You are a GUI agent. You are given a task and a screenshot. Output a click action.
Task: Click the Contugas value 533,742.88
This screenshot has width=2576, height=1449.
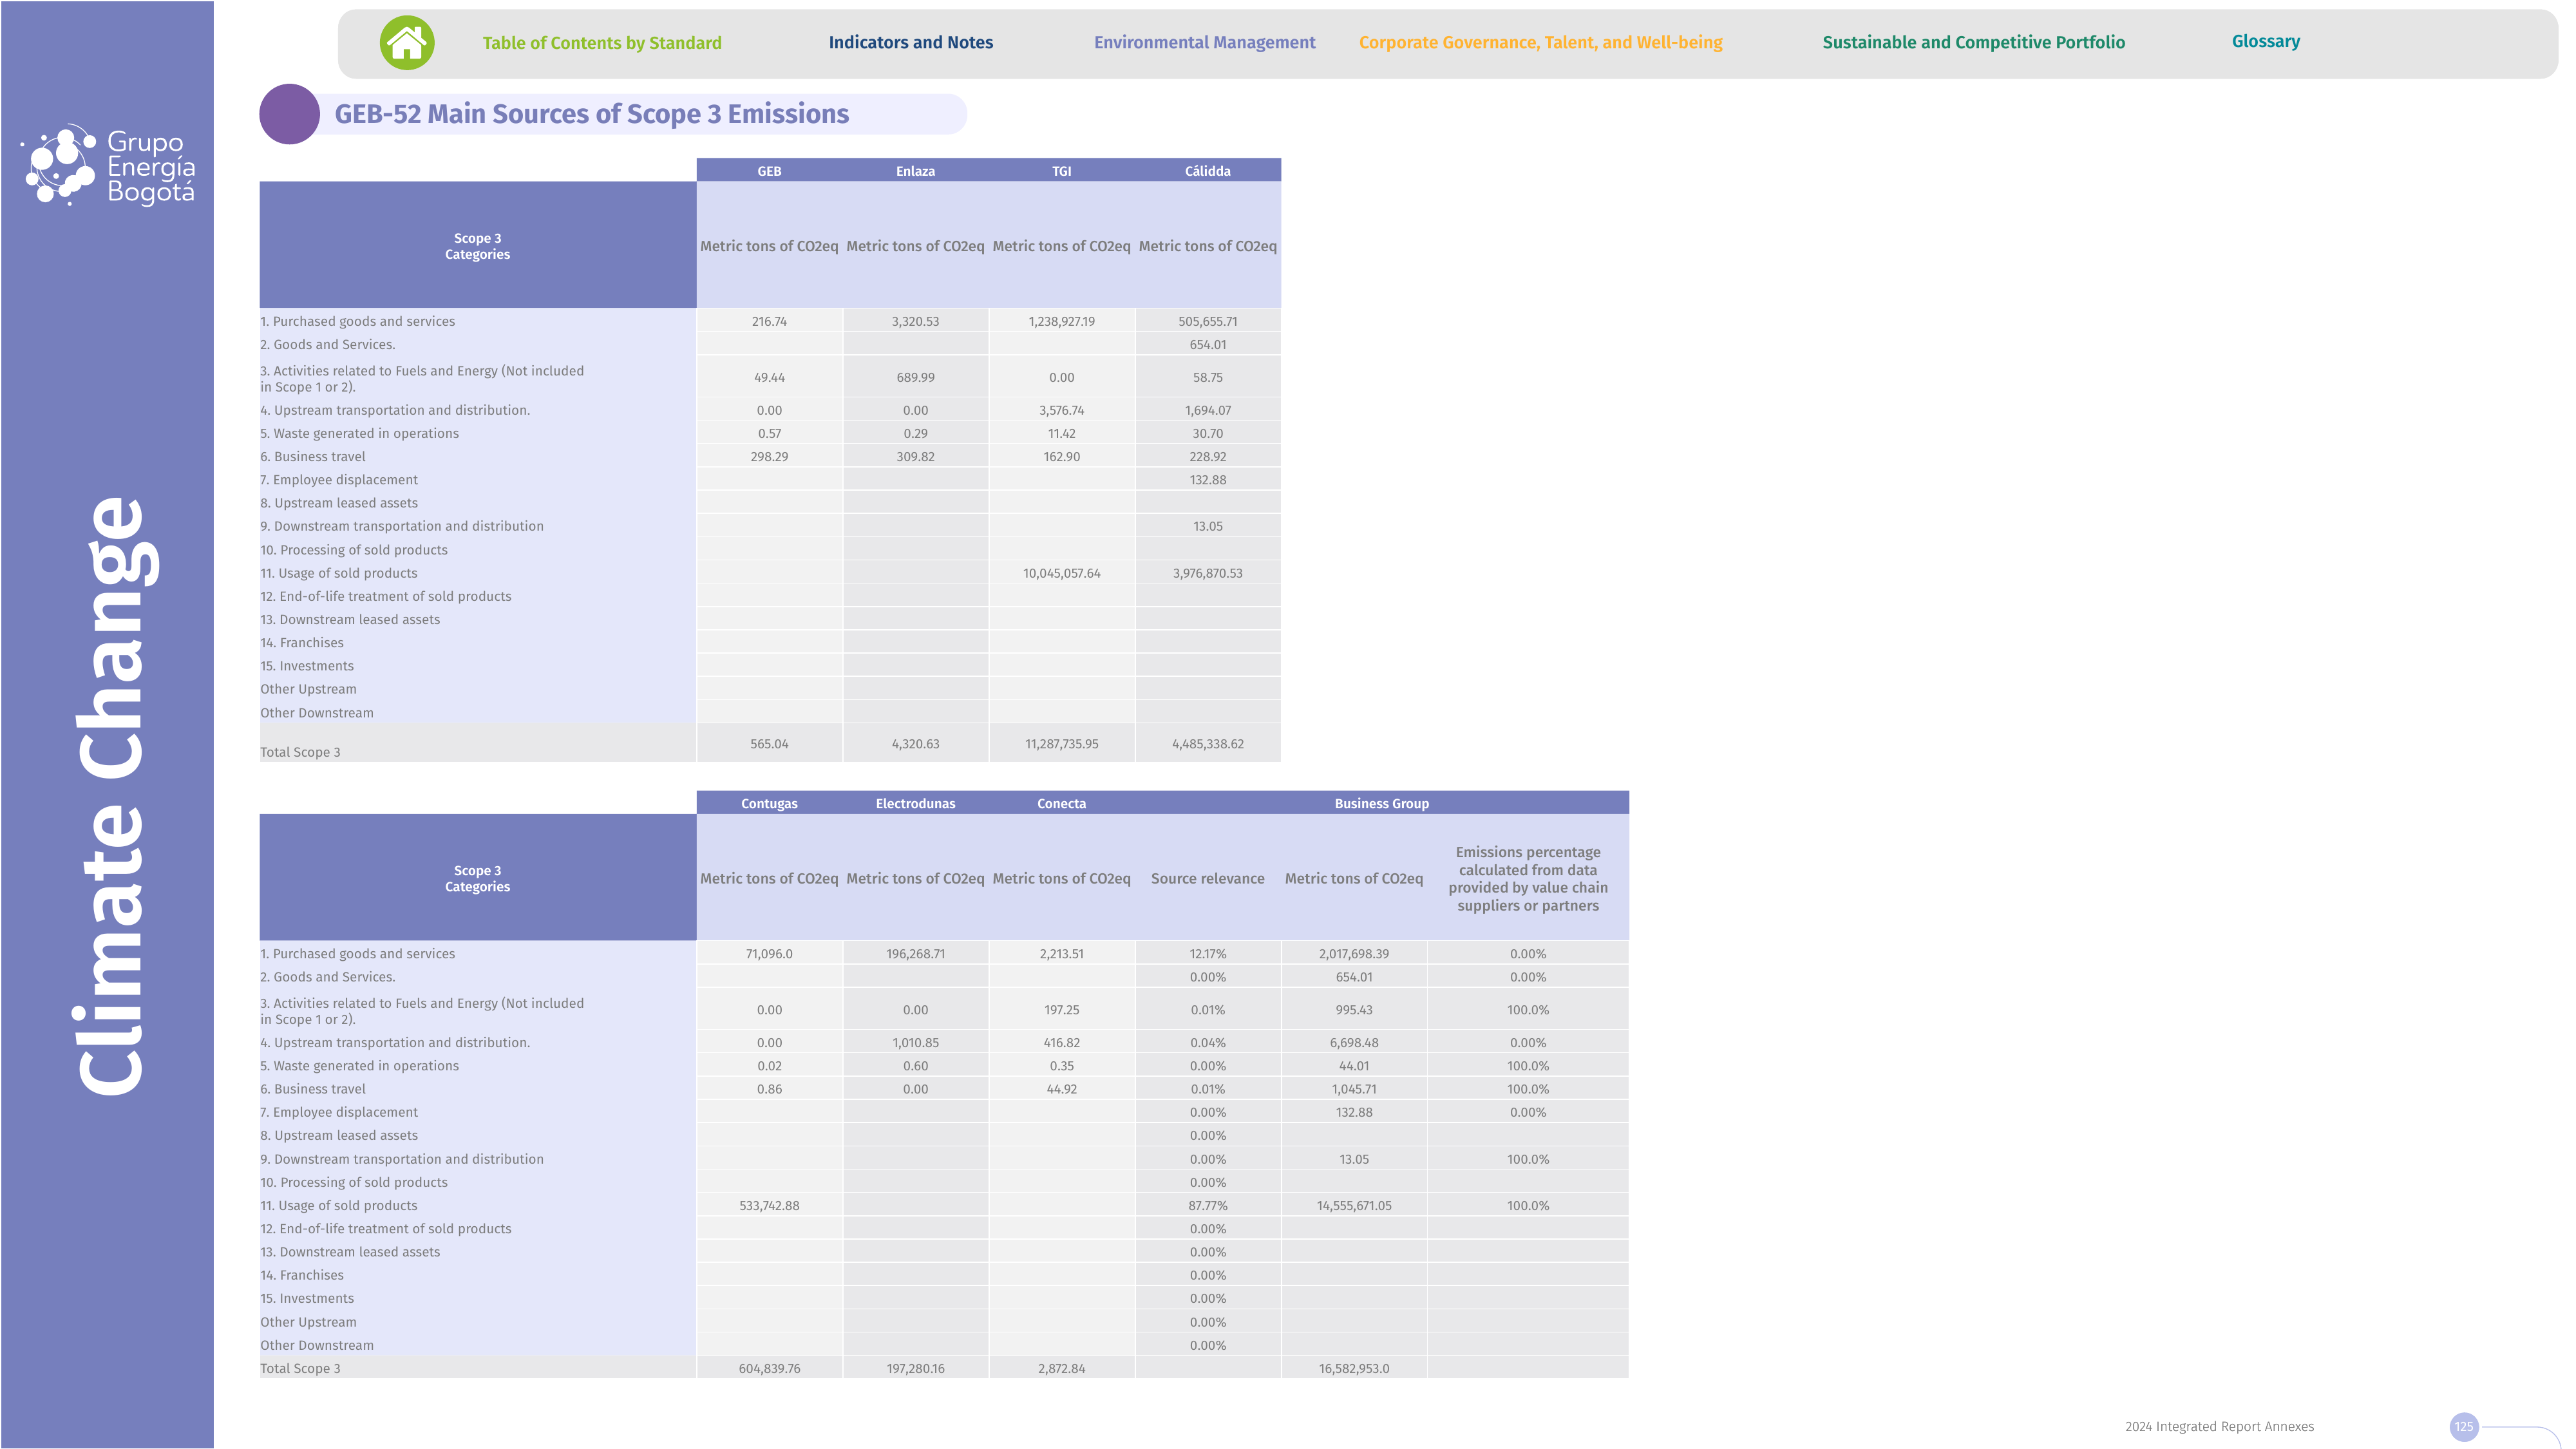769,1206
